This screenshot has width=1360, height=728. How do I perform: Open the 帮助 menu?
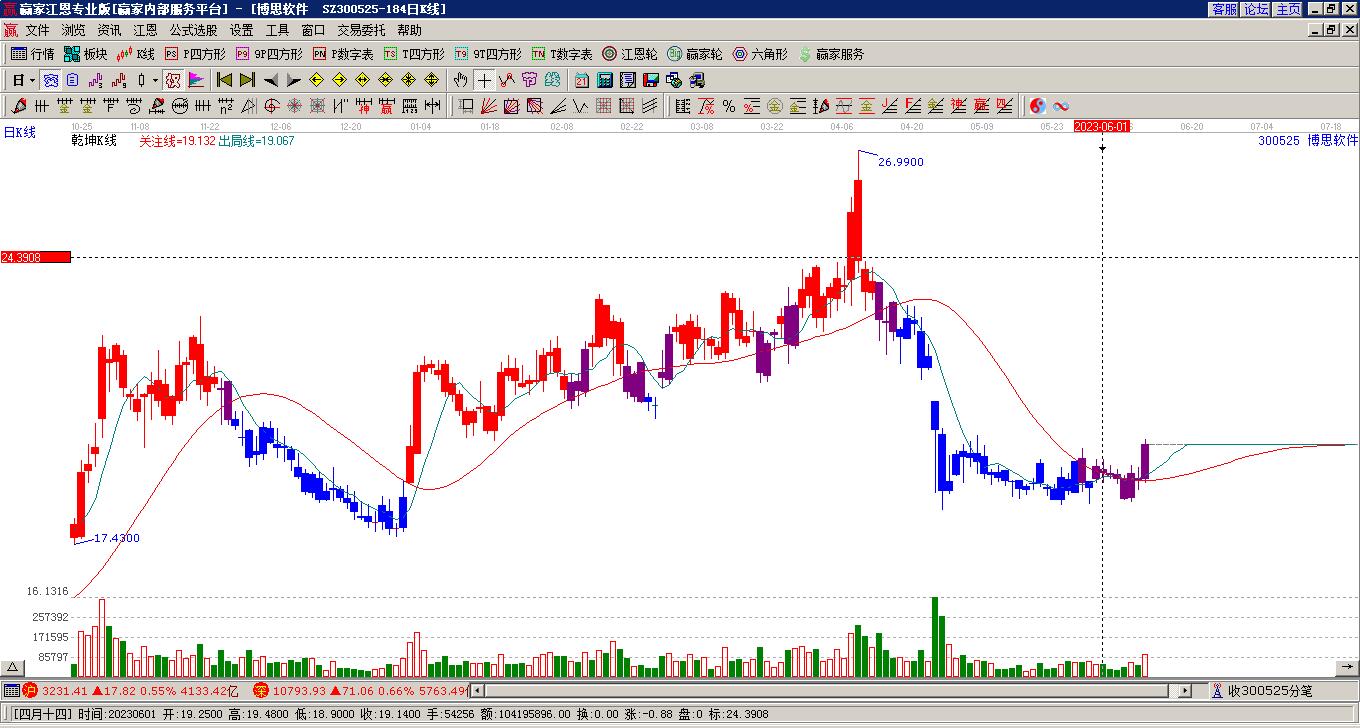pyautogui.click(x=409, y=30)
